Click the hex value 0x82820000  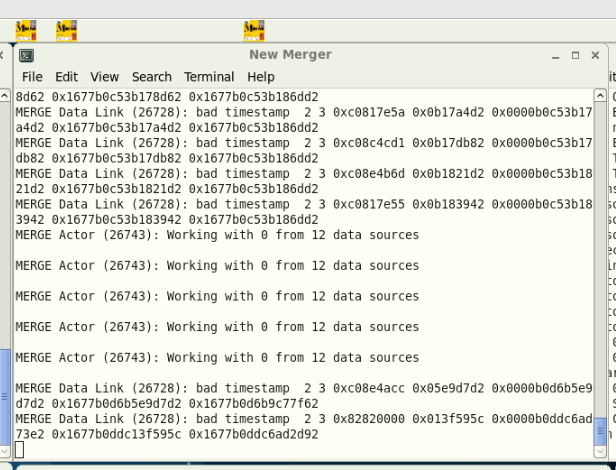click(x=369, y=419)
